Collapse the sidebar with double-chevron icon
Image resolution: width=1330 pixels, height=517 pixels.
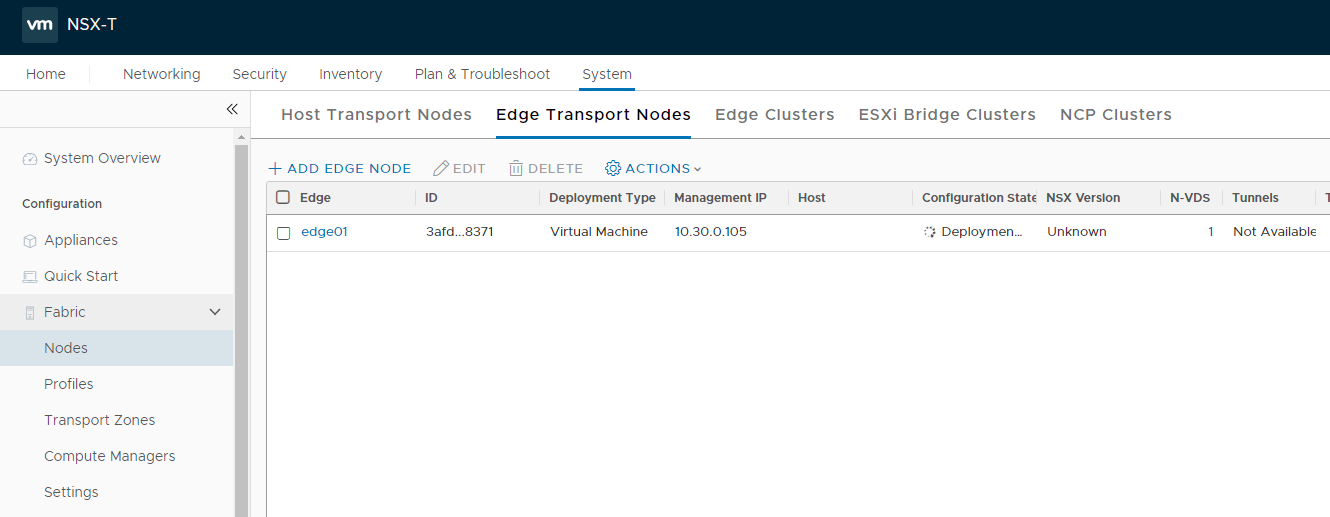pos(232,109)
